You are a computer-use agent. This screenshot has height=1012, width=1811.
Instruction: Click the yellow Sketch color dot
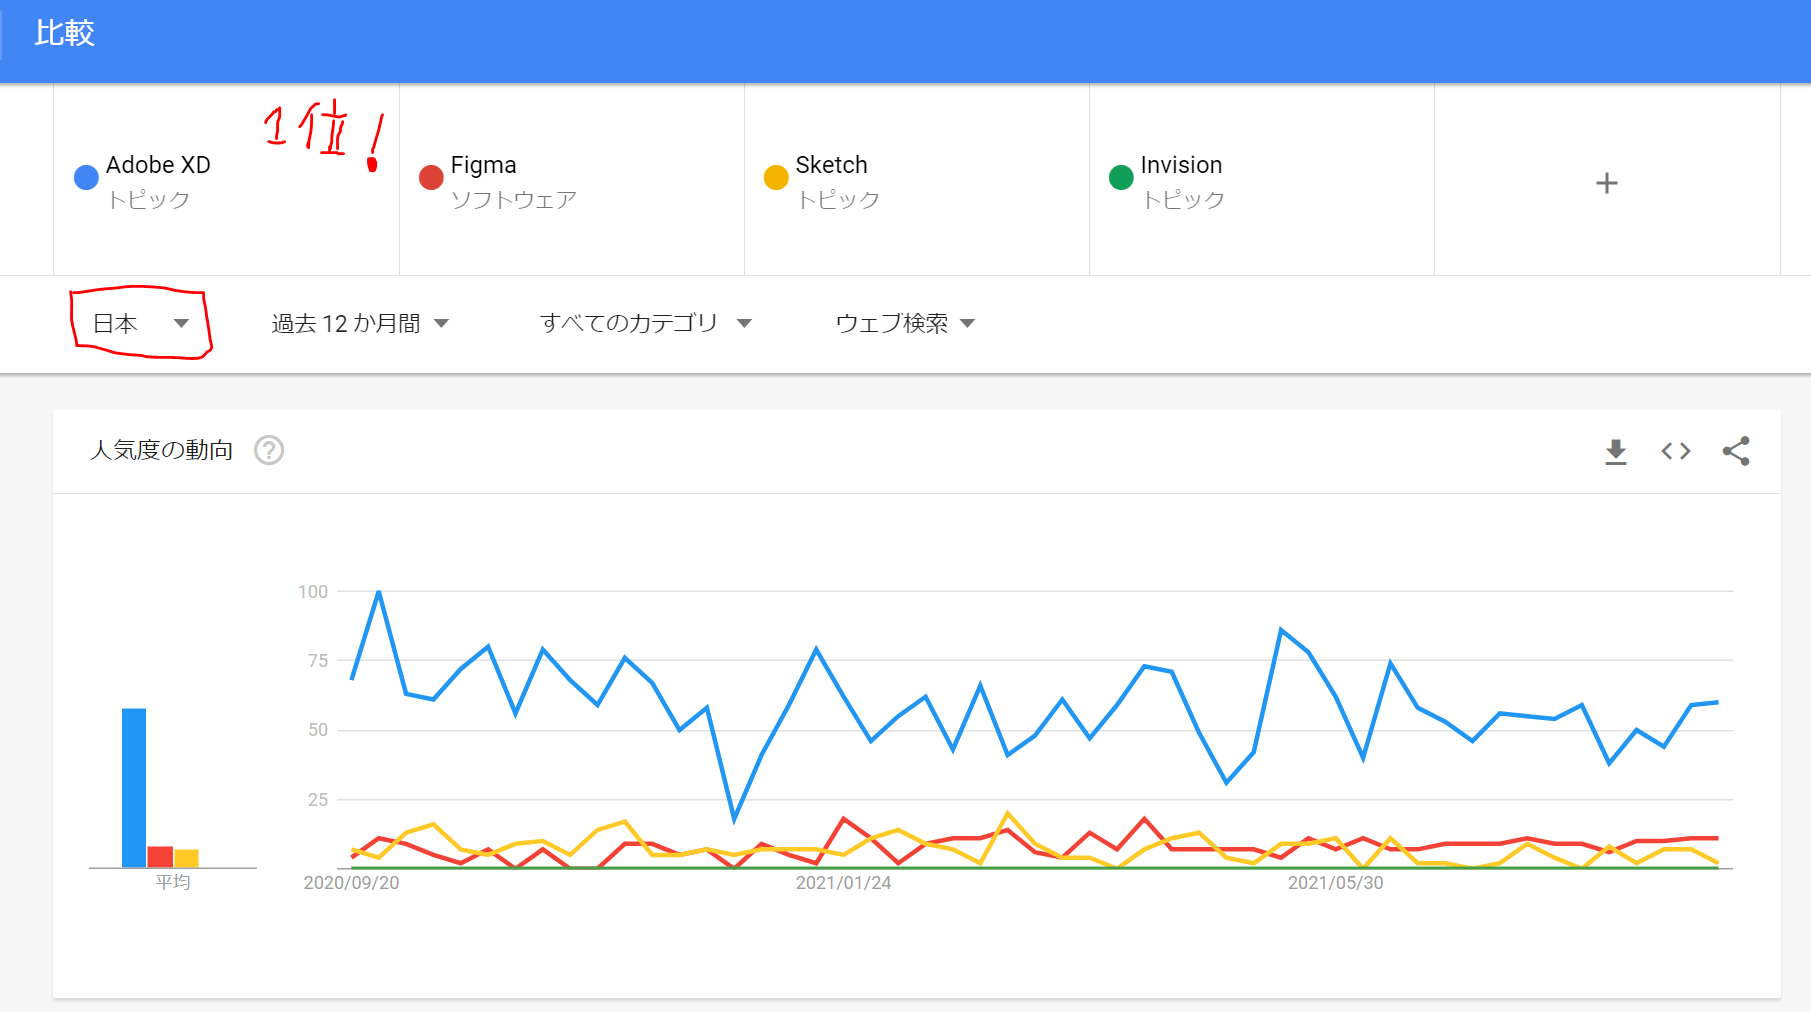coord(776,178)
